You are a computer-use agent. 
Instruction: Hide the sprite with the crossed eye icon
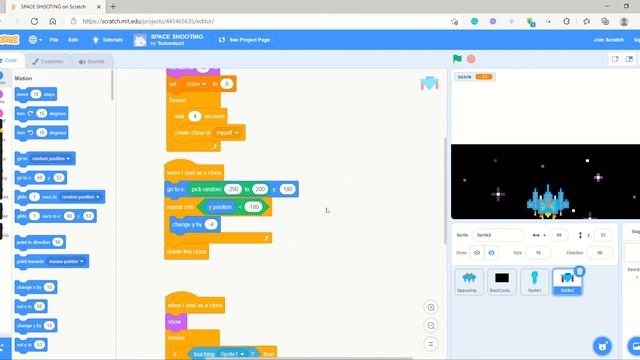point(491,253)
